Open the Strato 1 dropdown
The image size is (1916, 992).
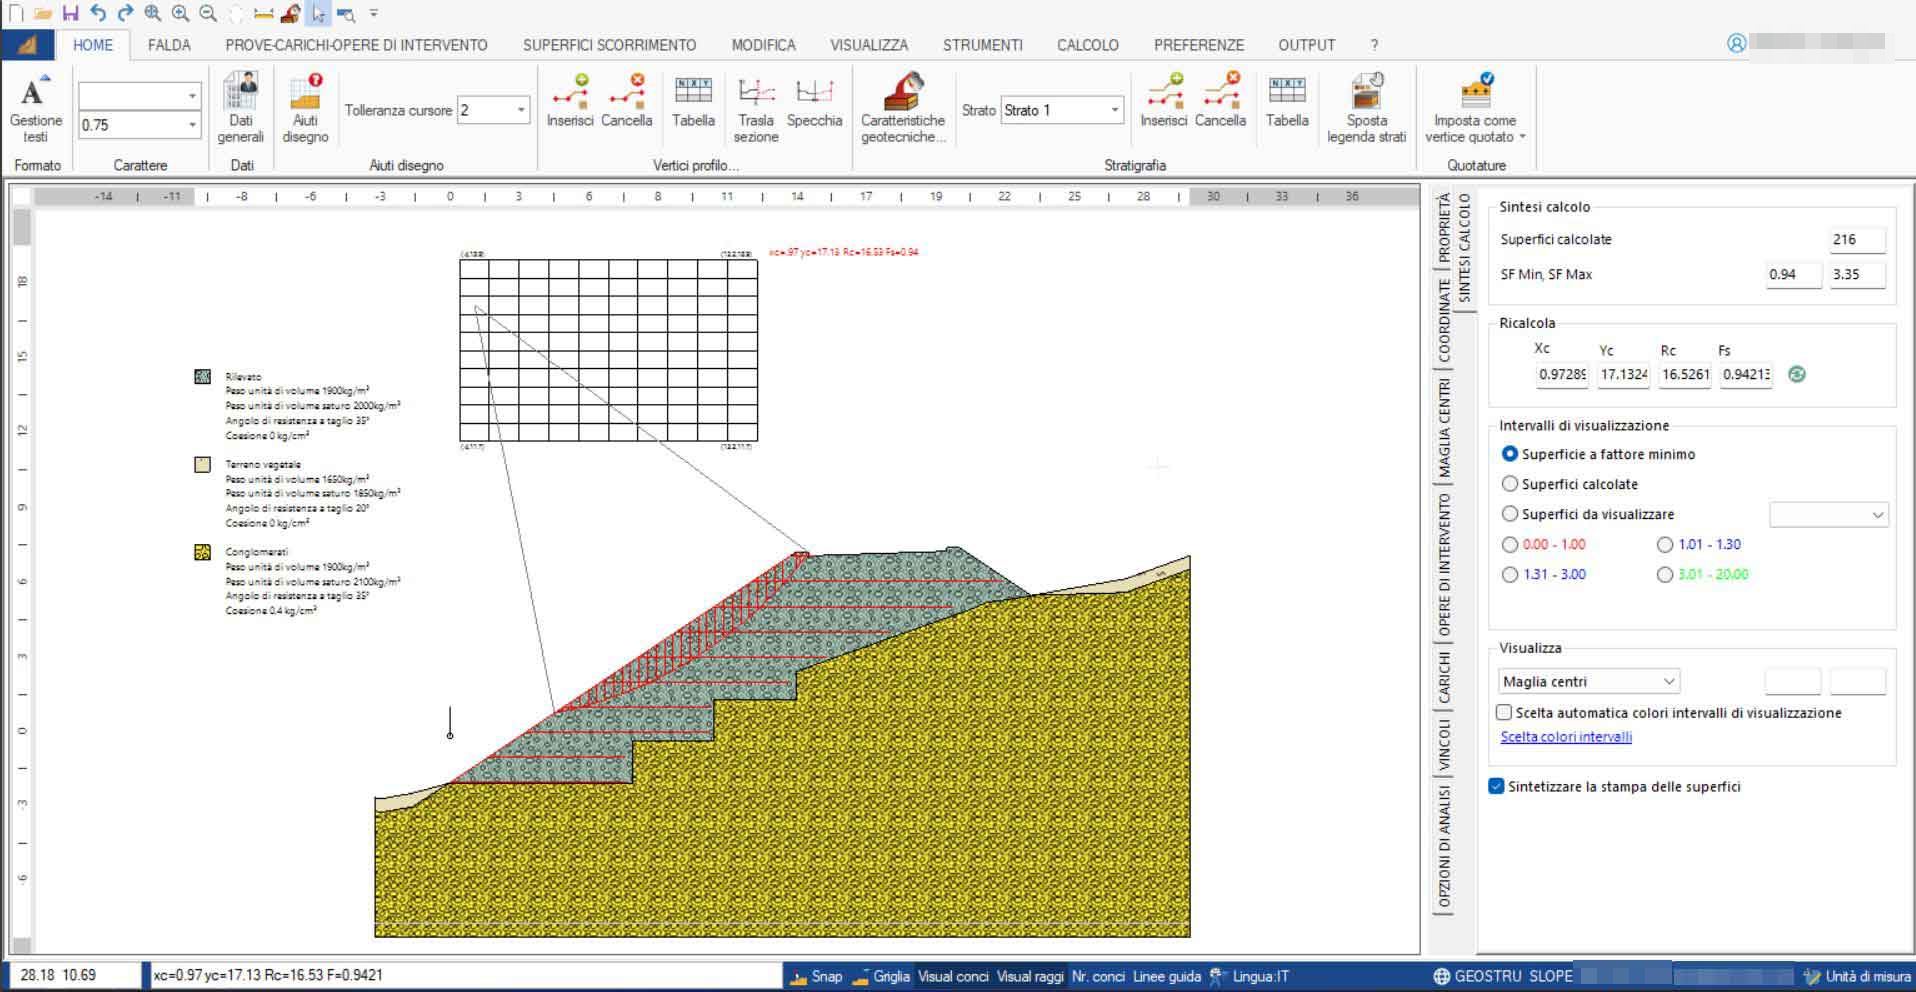click(x=1114, y=110)
